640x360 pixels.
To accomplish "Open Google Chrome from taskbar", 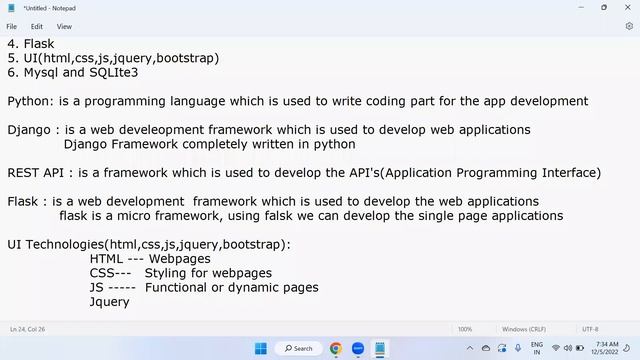I will 336,349.
